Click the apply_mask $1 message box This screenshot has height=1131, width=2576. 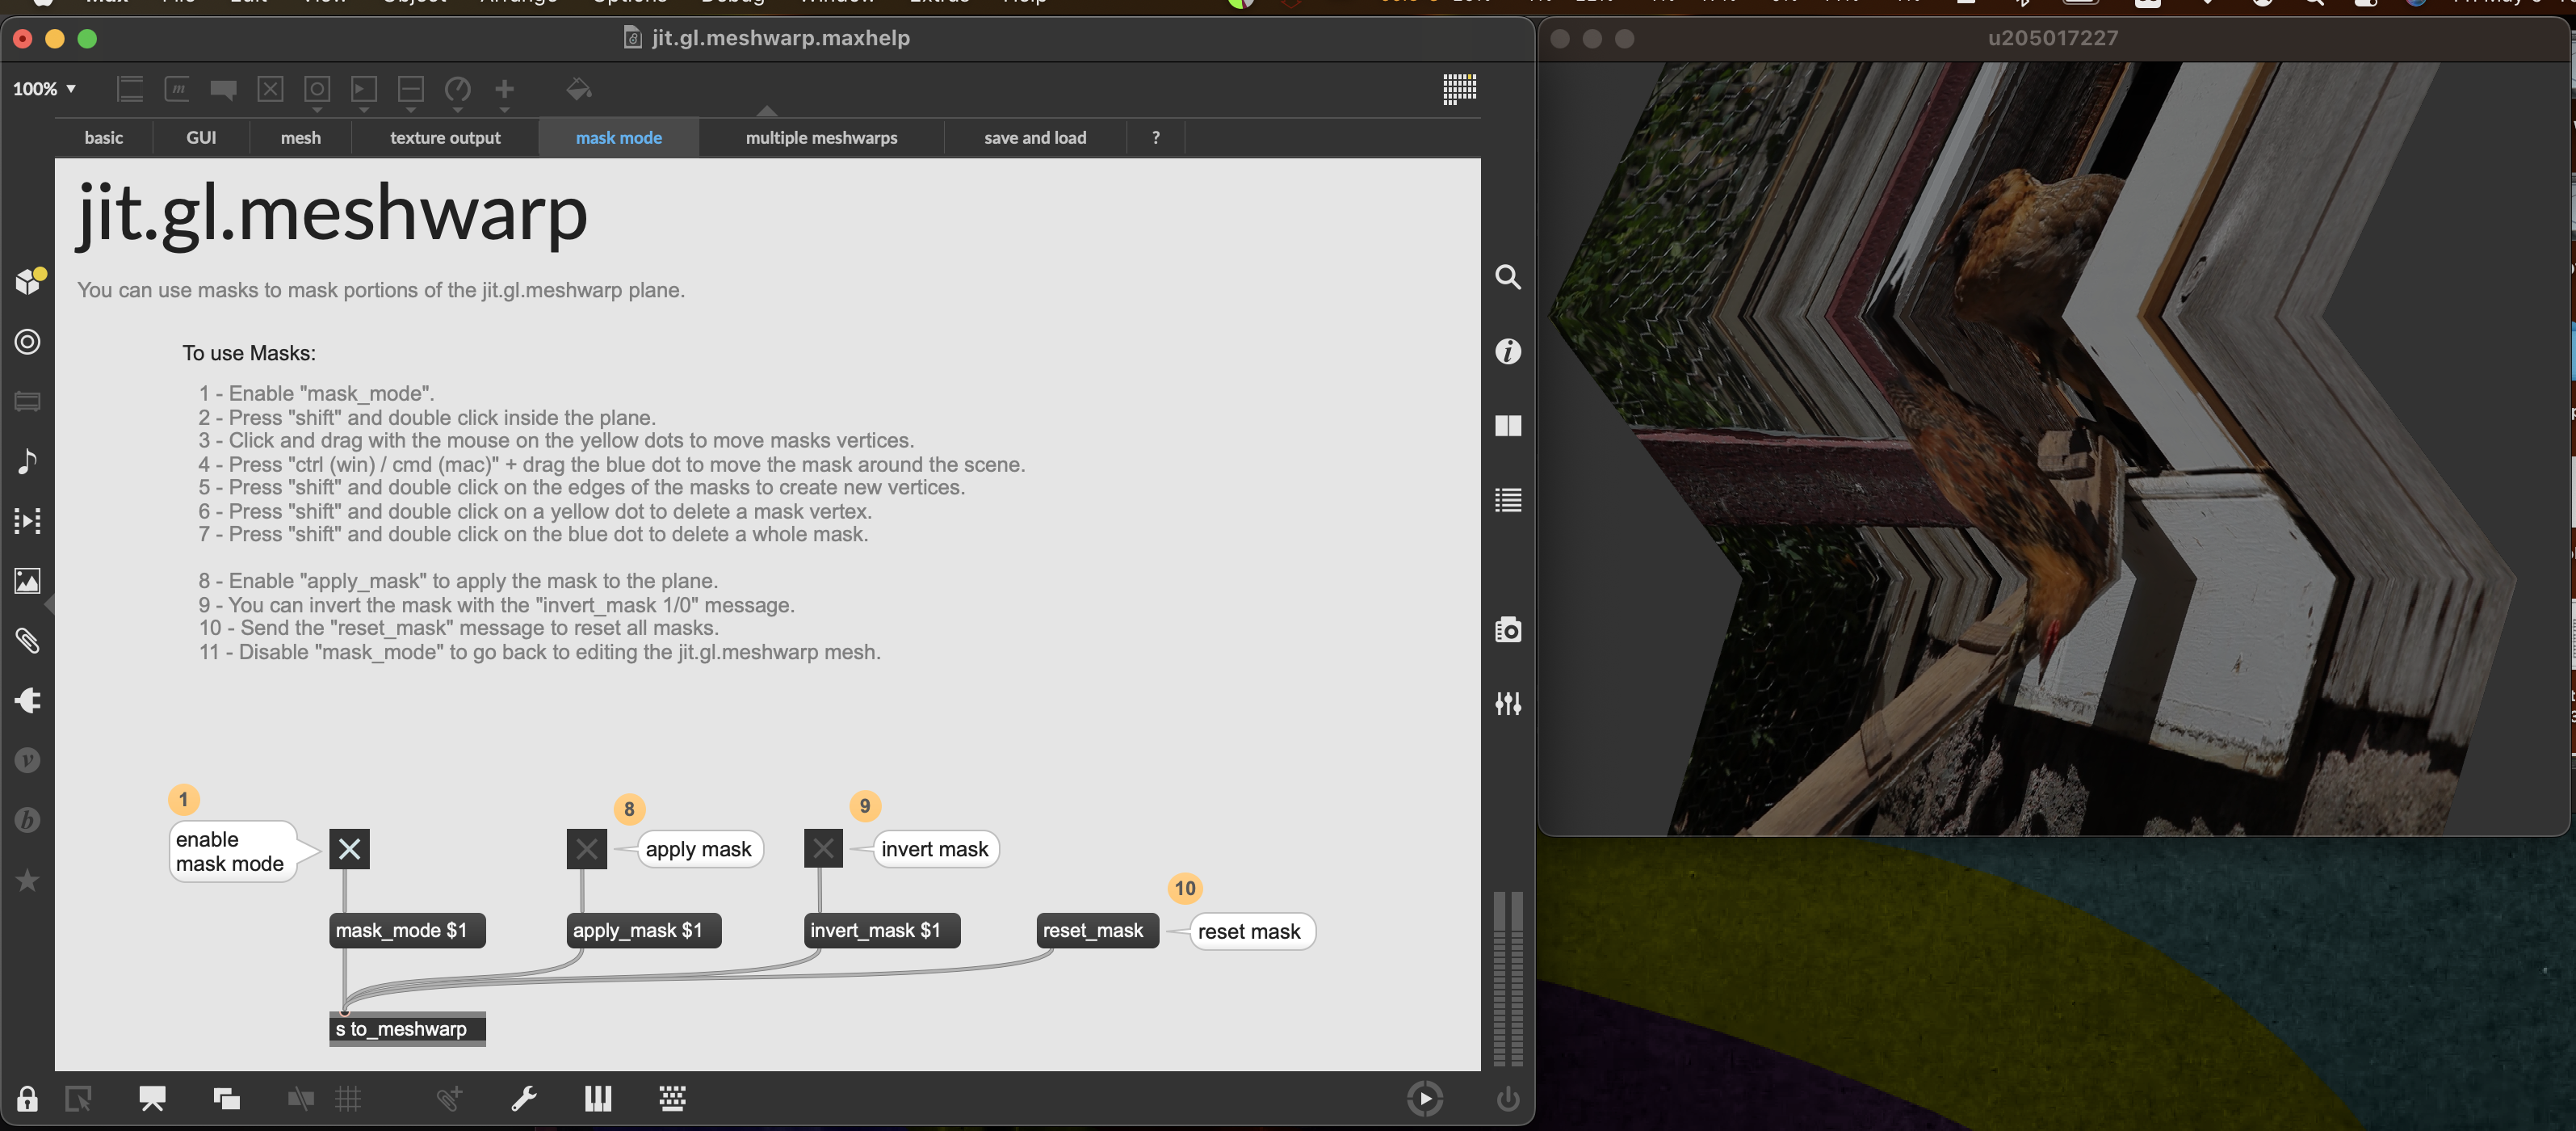[643, 931]
